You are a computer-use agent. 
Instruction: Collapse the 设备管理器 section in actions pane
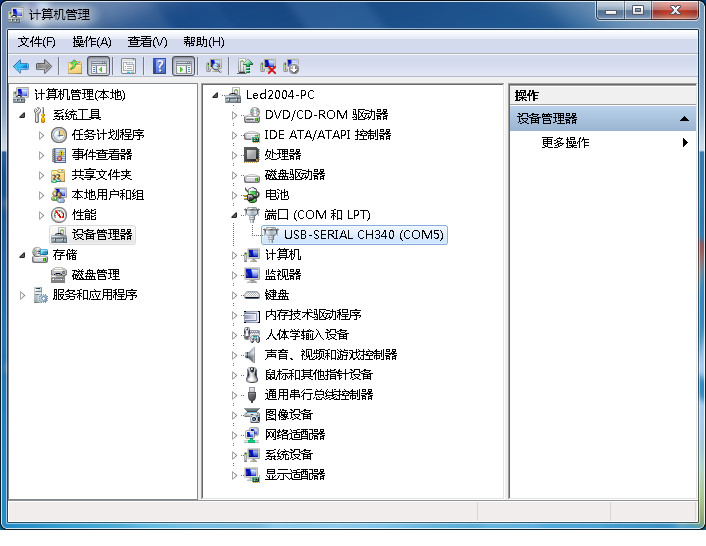pos(685,119)
